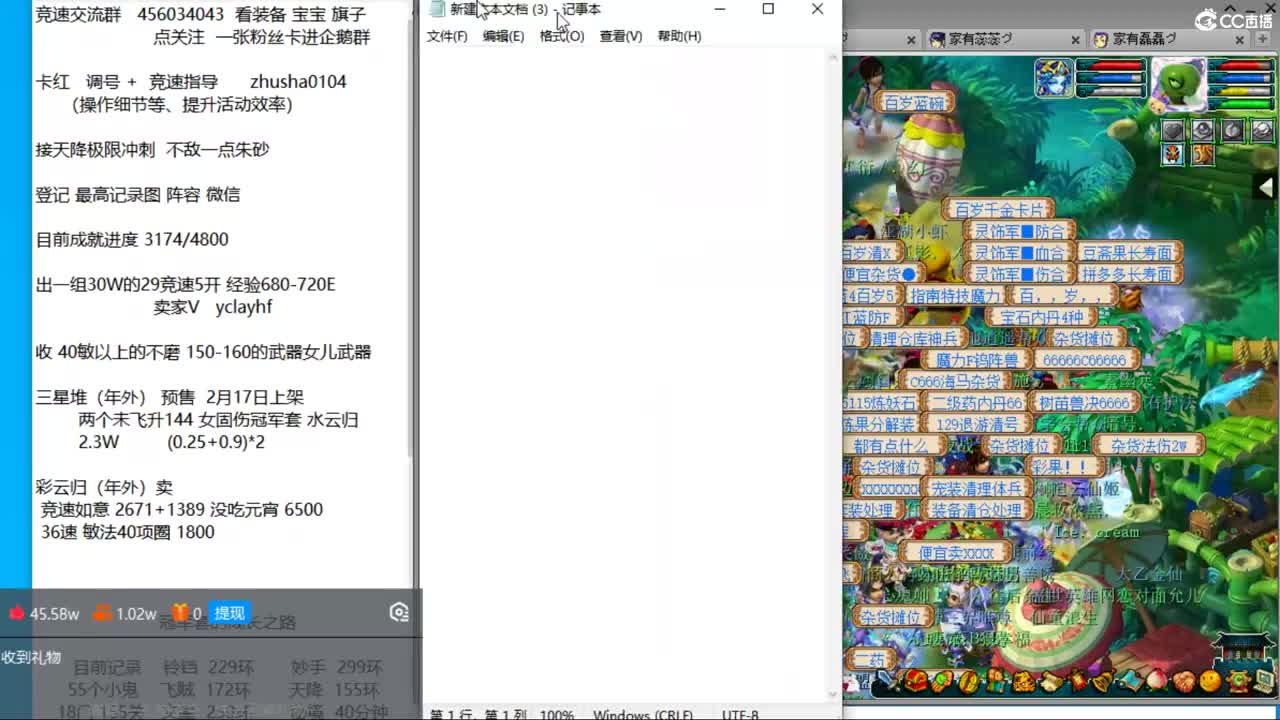Image resolution: width=1280 pixels, height=720 pixels.
Task: Click the orange followers icon
Action: click(x=101, y=613)
